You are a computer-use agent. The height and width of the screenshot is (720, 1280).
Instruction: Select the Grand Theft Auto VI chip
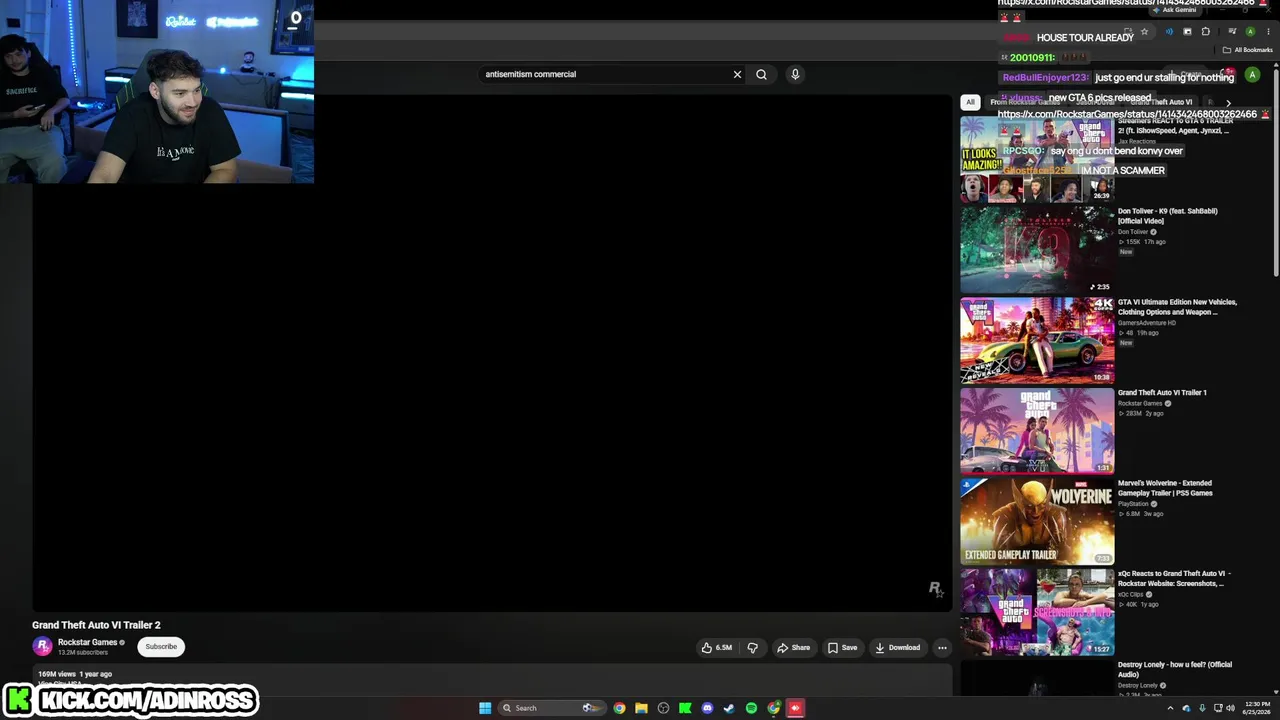[x=1162, y=102]
